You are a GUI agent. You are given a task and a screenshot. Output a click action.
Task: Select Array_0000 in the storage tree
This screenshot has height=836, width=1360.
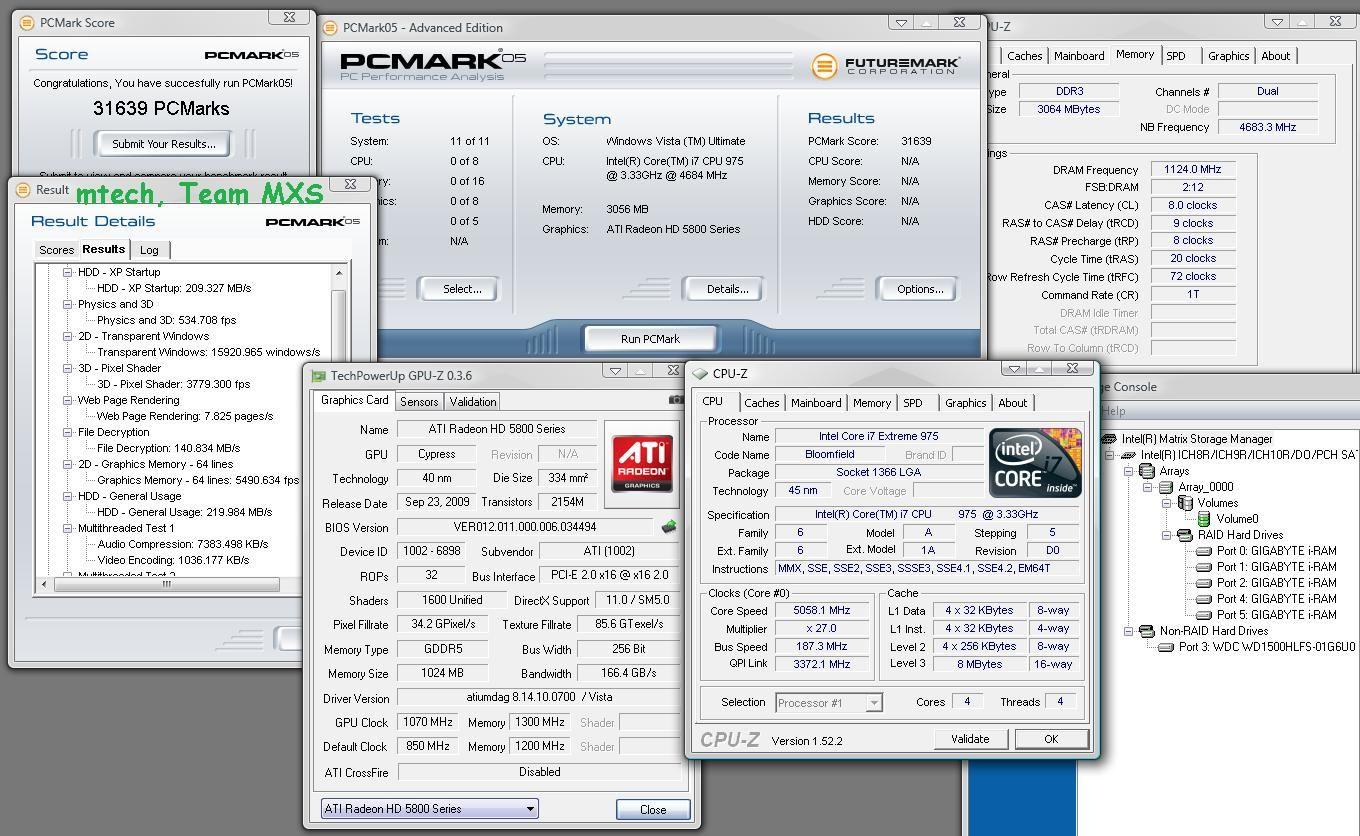tap(1206, 487)
